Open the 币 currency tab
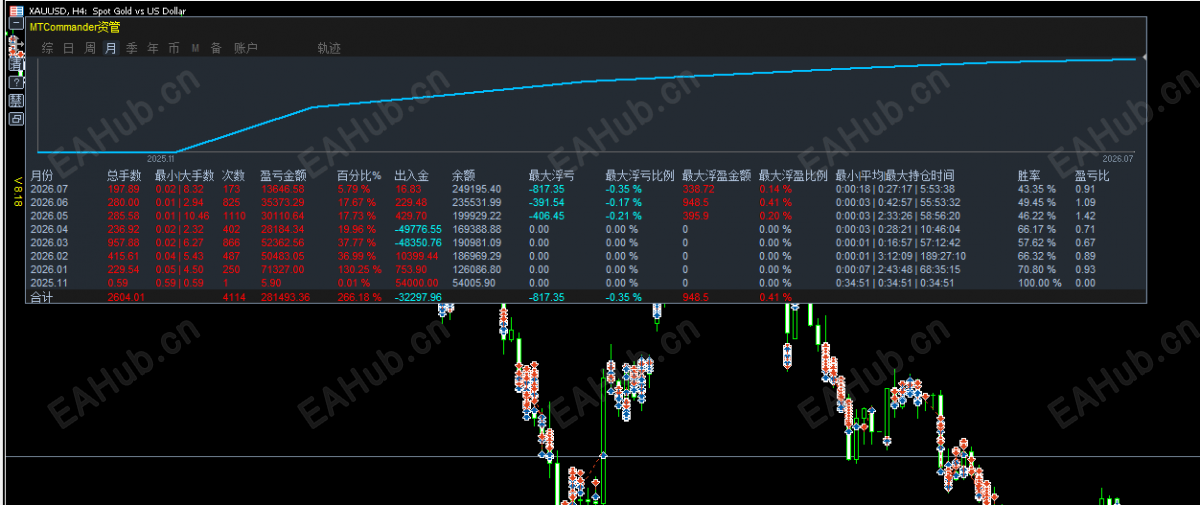This screenshot has width=1200, height=505. pos(174,48)
